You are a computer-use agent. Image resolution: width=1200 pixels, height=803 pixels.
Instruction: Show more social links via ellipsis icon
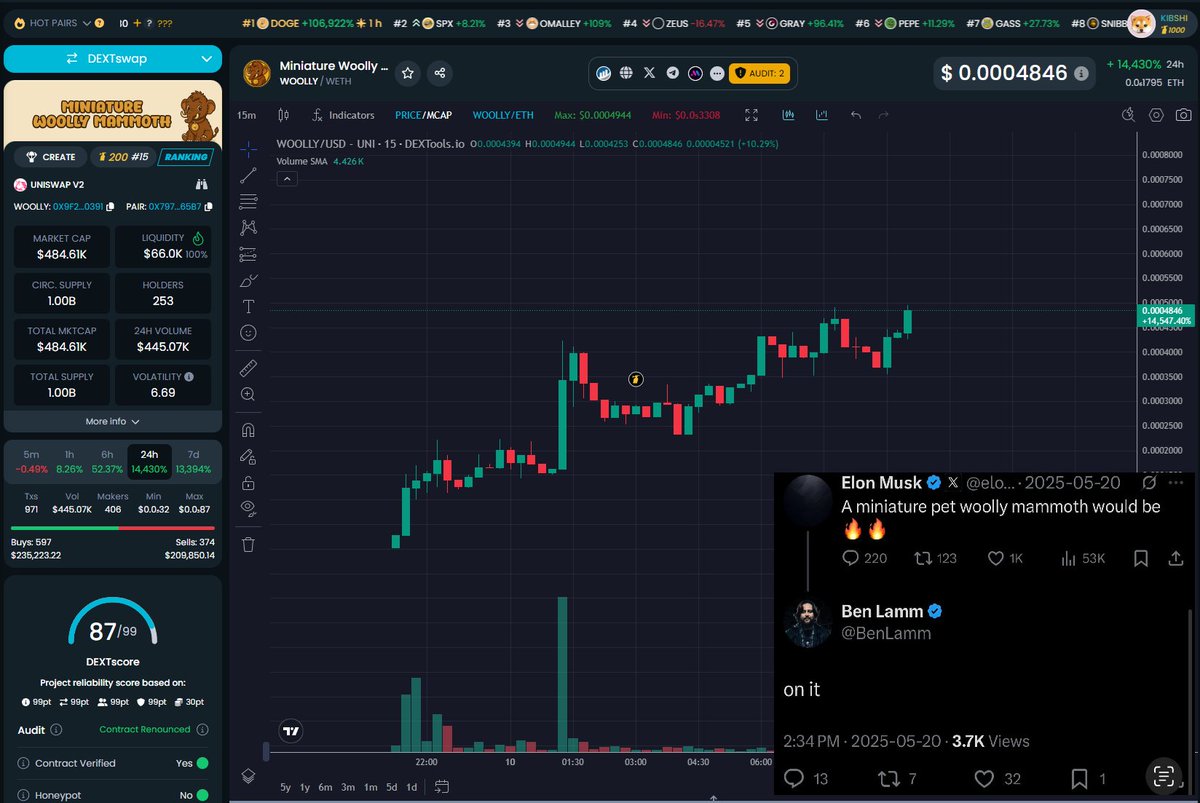717,73
